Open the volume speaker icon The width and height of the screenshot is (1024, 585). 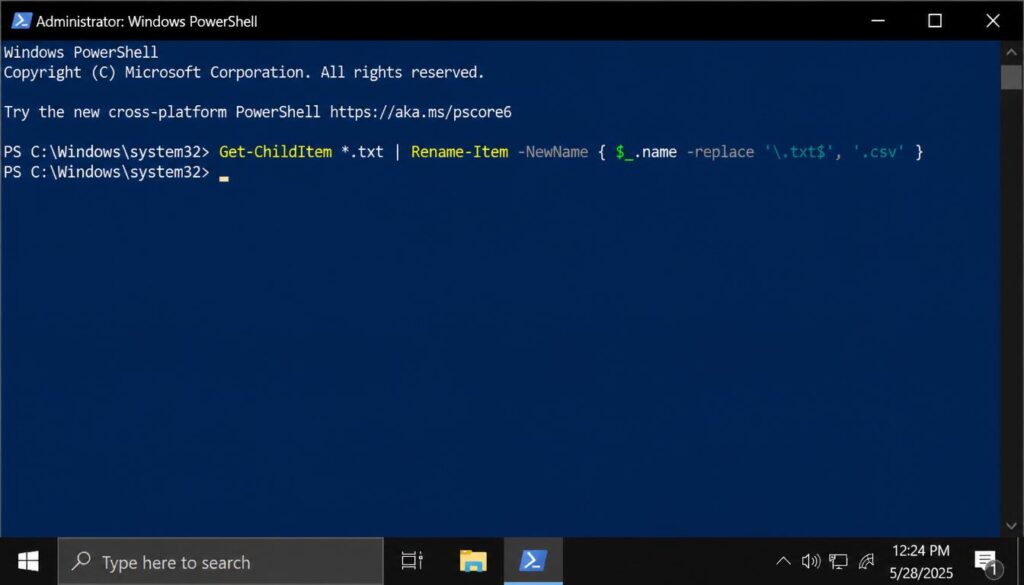[x=810, y=561]
